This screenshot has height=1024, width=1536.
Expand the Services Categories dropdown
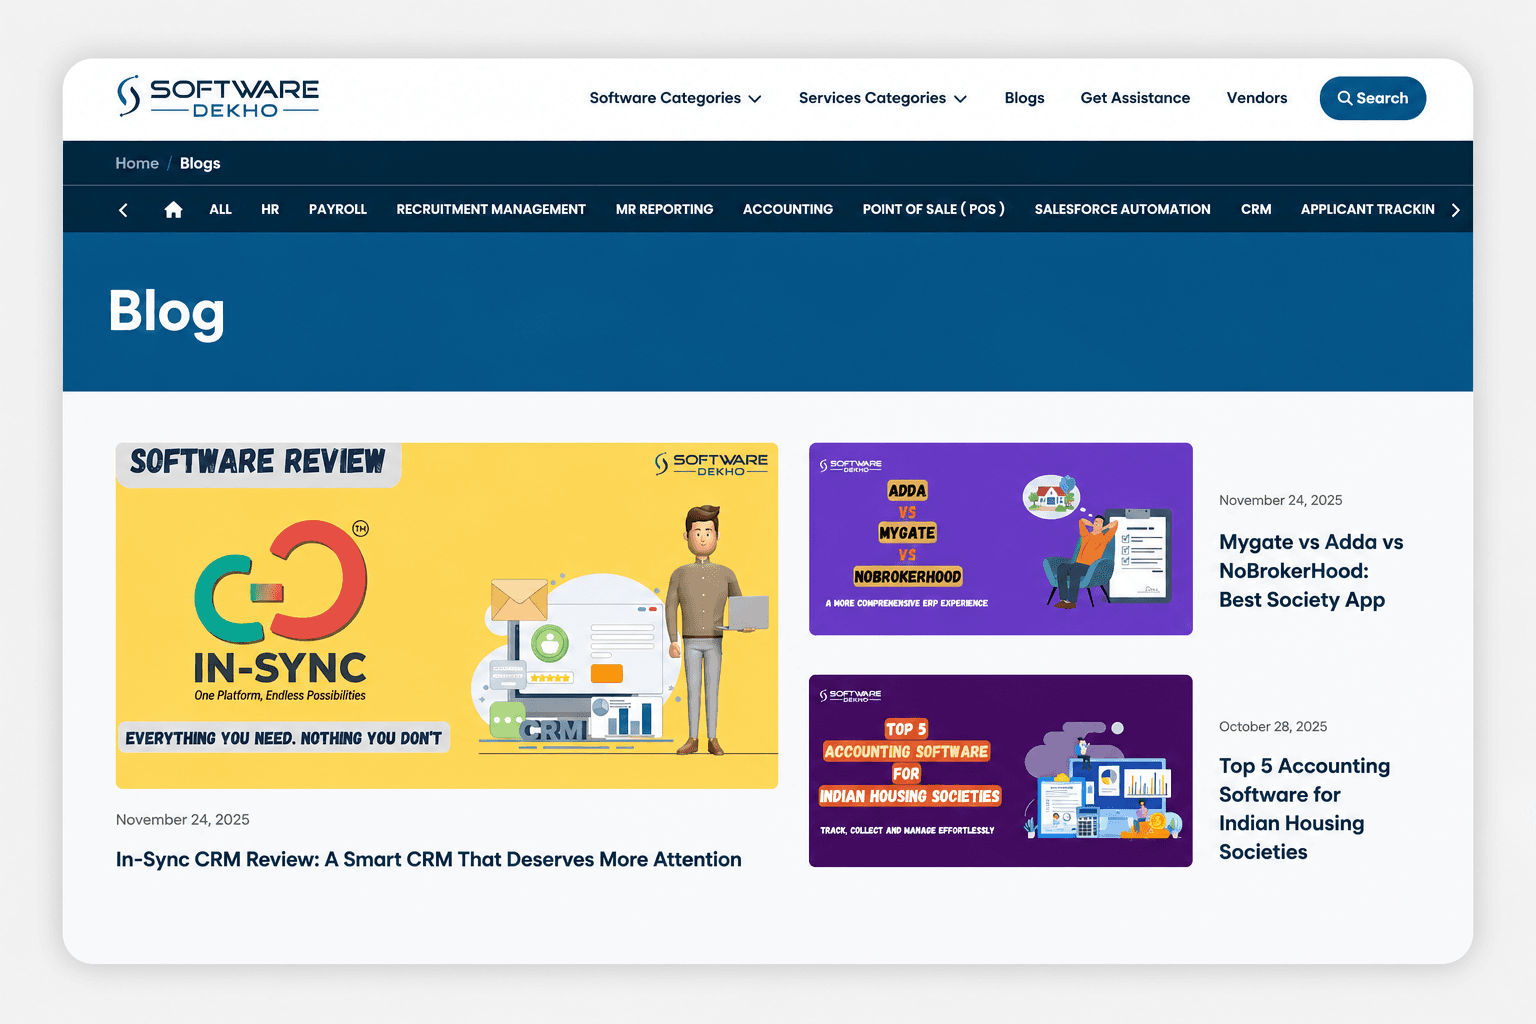883,98
